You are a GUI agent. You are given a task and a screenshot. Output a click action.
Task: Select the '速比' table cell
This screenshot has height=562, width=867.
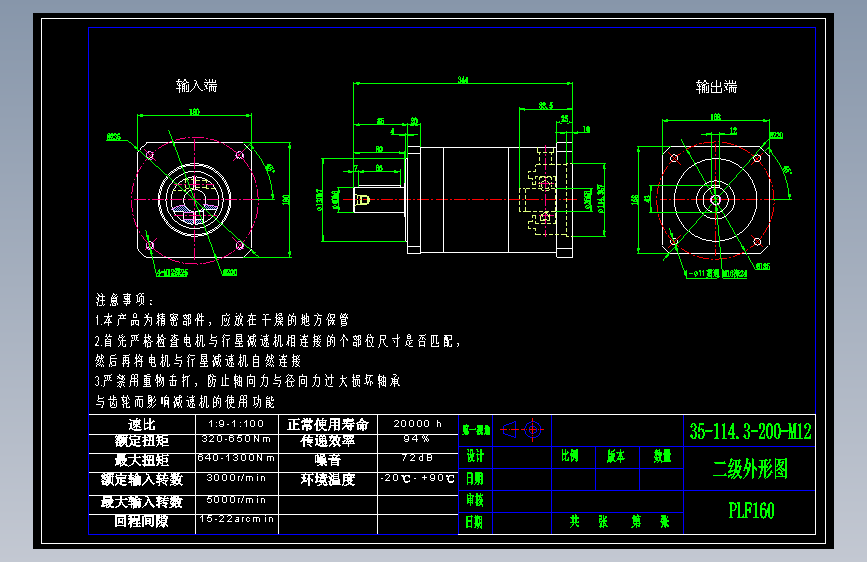tap(142, 425)
